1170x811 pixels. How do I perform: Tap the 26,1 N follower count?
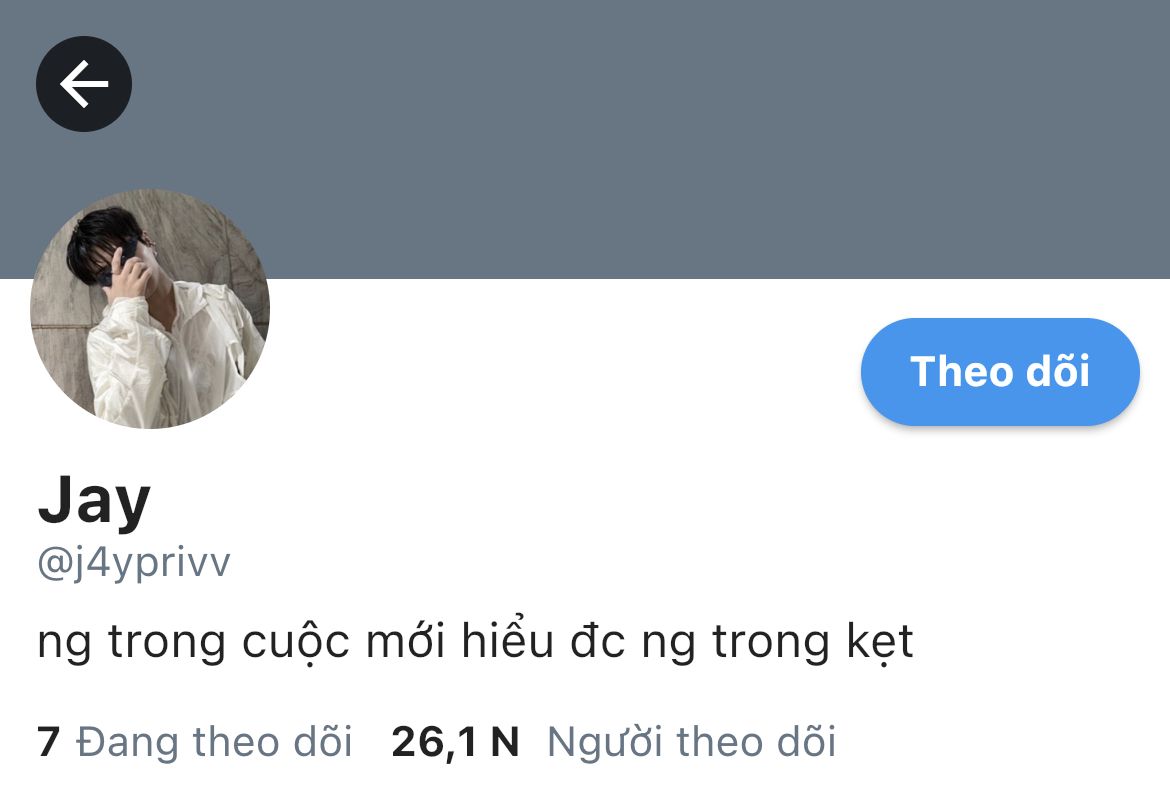point(454,742)
